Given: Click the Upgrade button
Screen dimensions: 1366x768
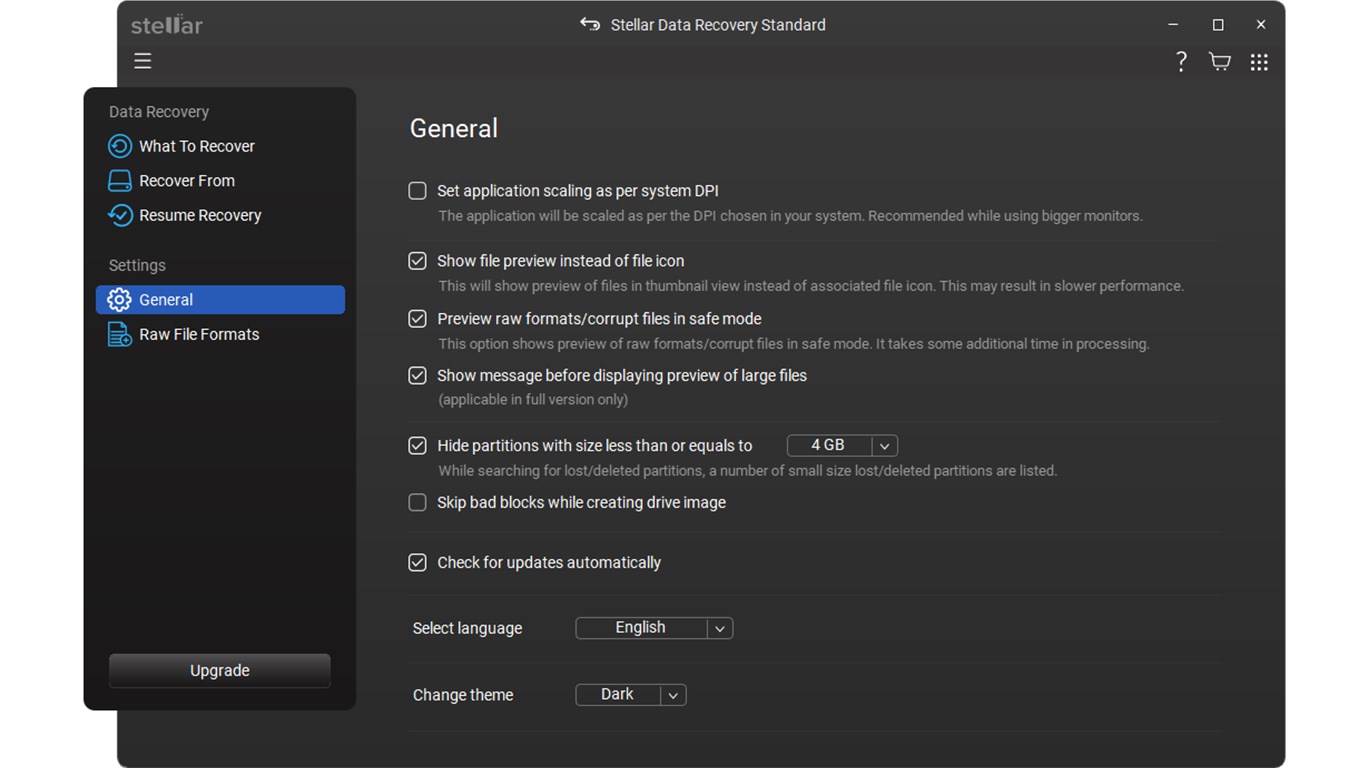Looking at the screenshot, I should pos(220,671).
